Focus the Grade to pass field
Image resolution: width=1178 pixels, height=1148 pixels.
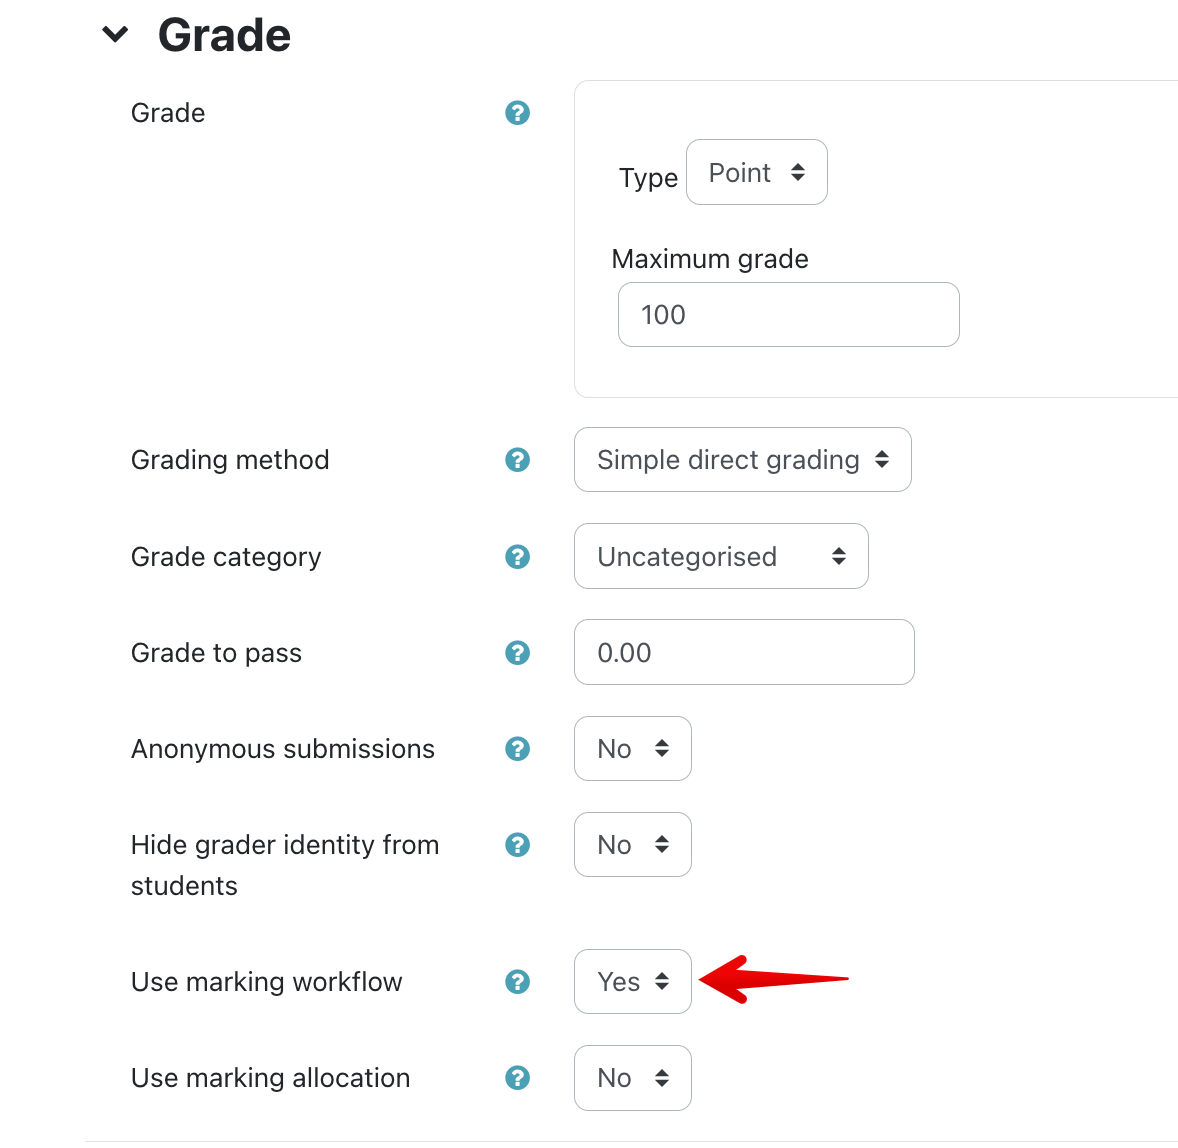click(744, 653)
